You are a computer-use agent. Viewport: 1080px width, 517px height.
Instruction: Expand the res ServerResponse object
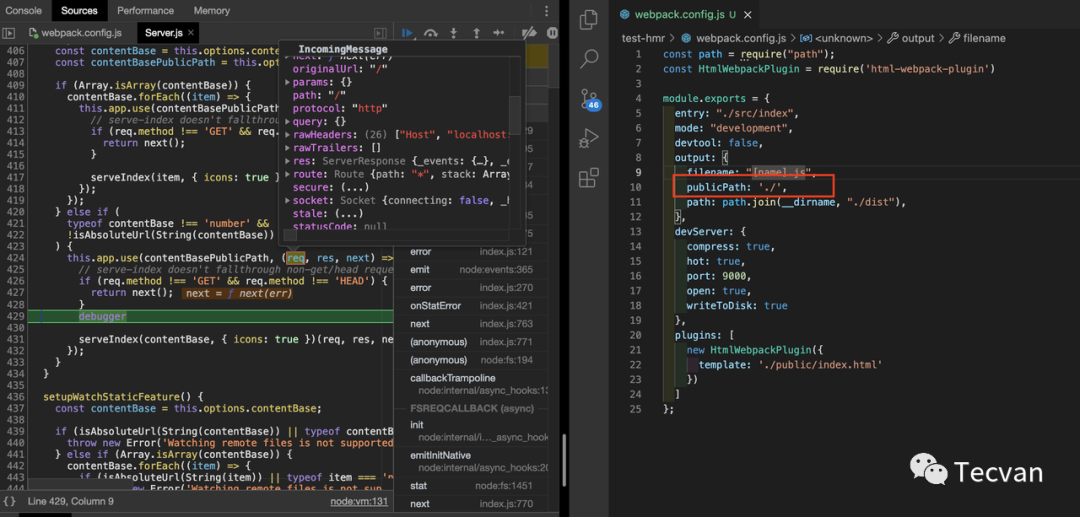[288, 160]
